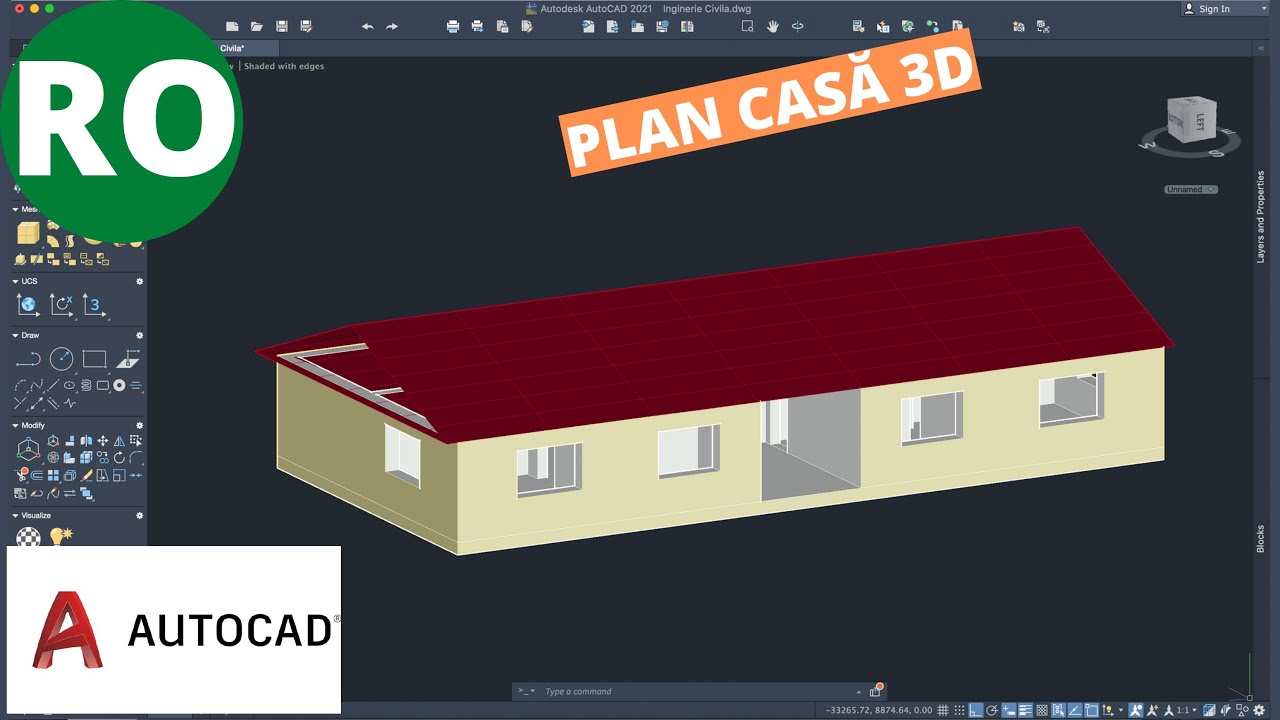Toggle Dynamic Input in status bar
The image size is (1280, 720).
tap(1008, 710)
